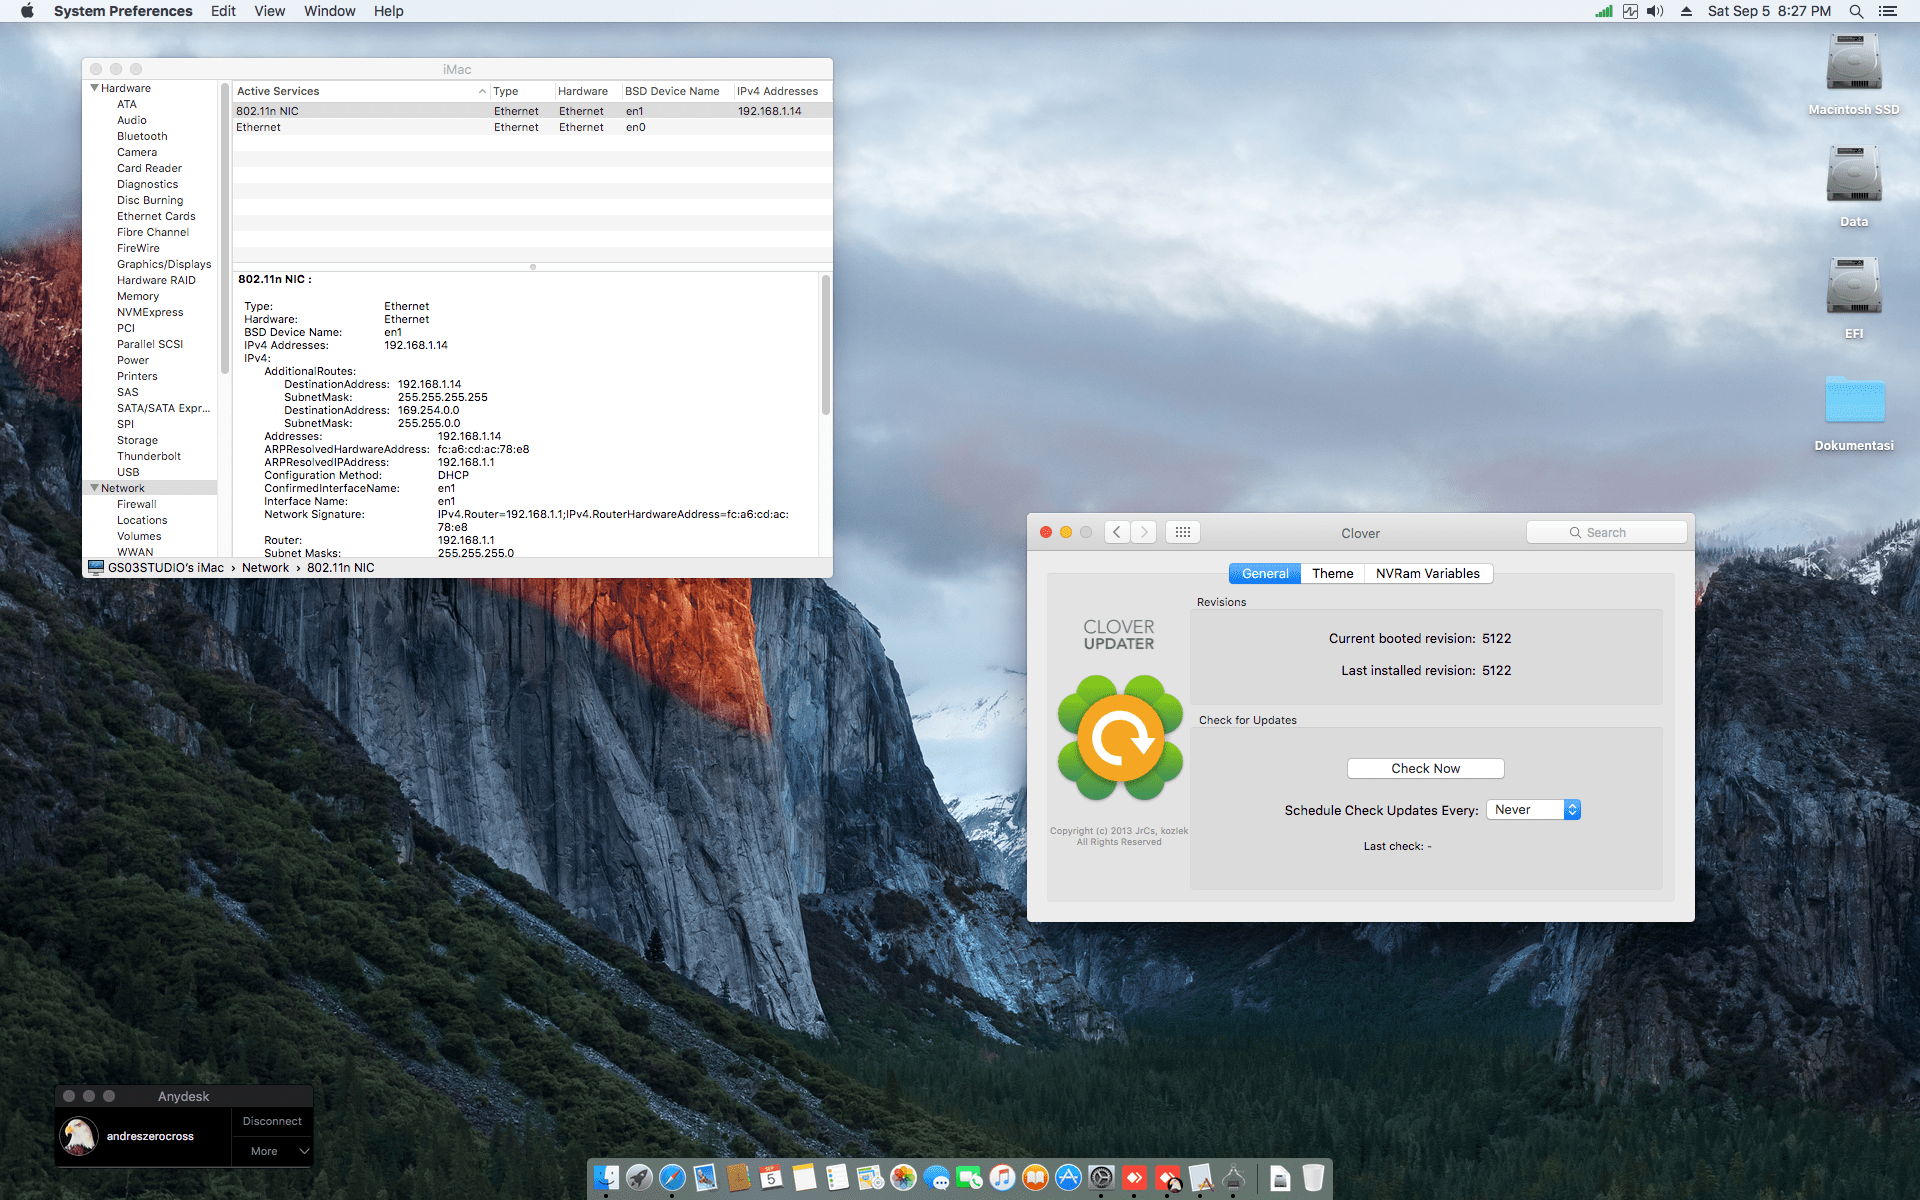The height and width of the screenshot is (1200, 1920).
Task: Select the Dokumentasi folder on desktop
Action: point(1854,412)
